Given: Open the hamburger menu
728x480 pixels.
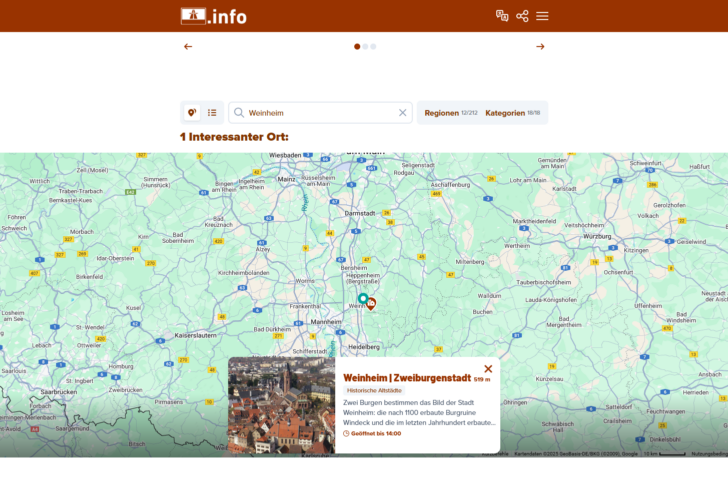Looking at the screenshot, I should [x=542, y=16].
